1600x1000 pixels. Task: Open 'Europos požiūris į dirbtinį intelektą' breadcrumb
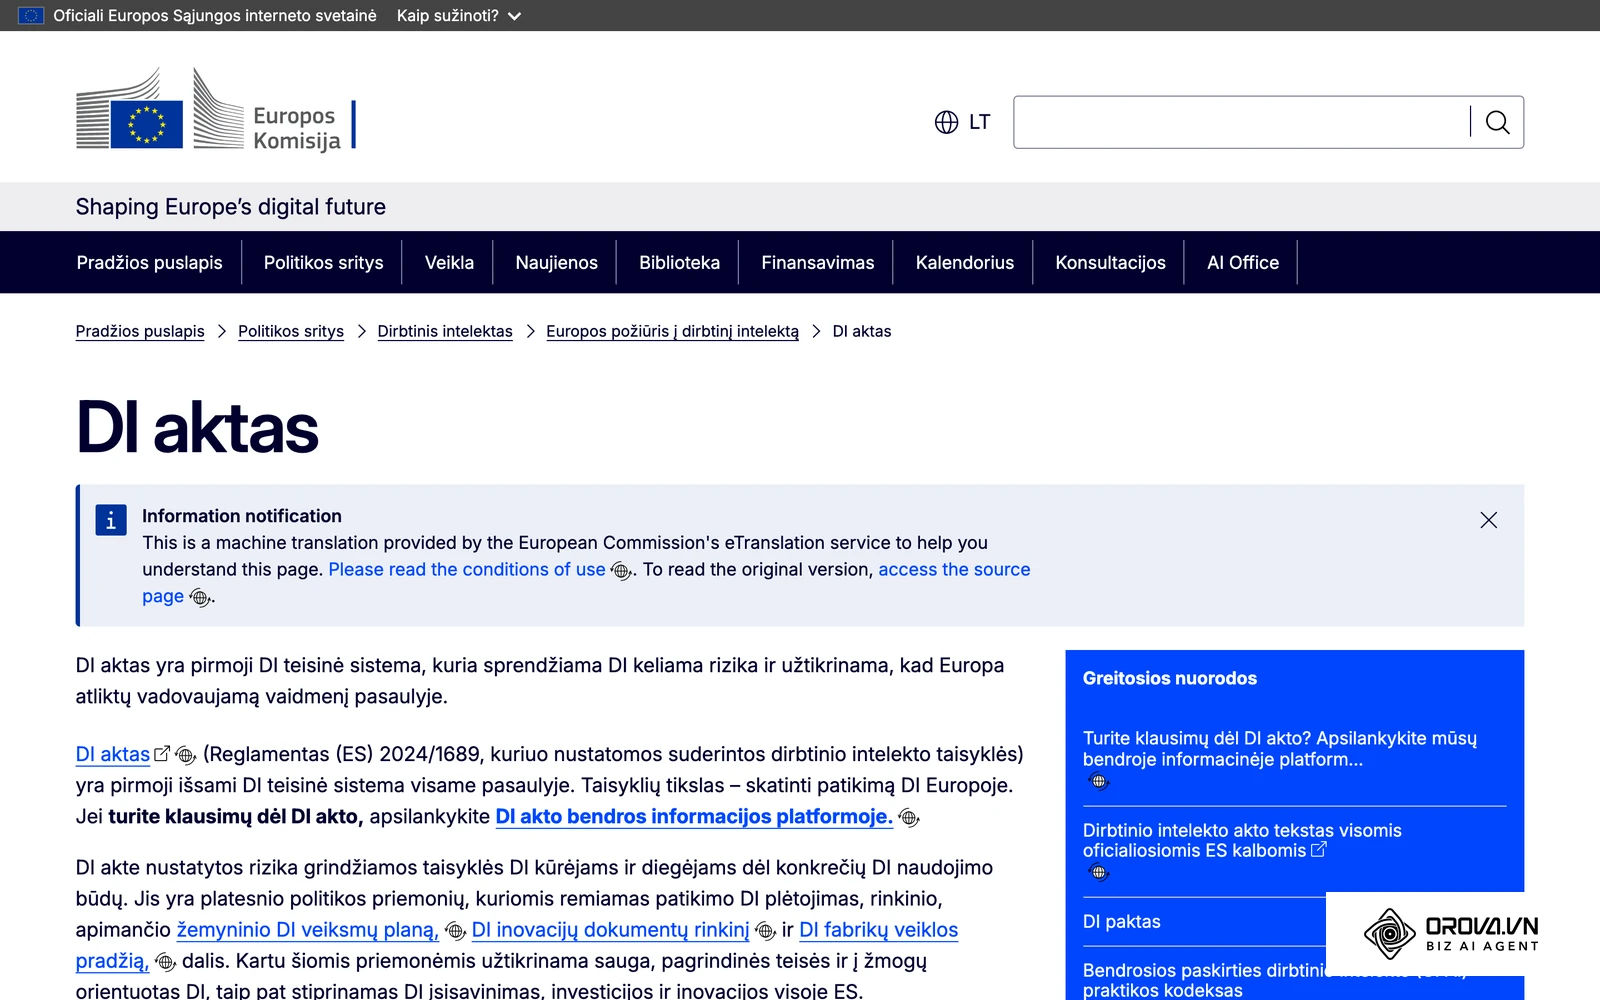point(673,331)
